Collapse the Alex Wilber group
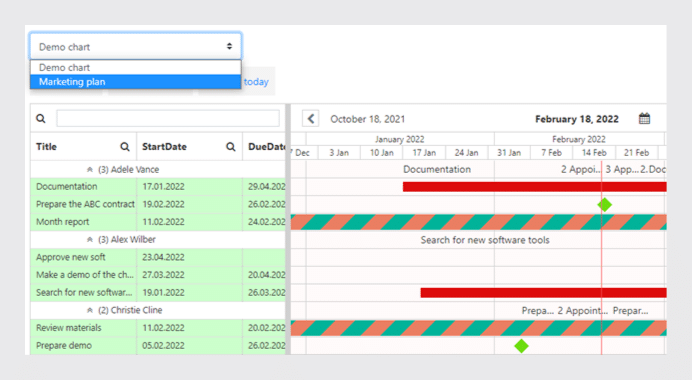This screenshot has height=380, width=692. 90,240
